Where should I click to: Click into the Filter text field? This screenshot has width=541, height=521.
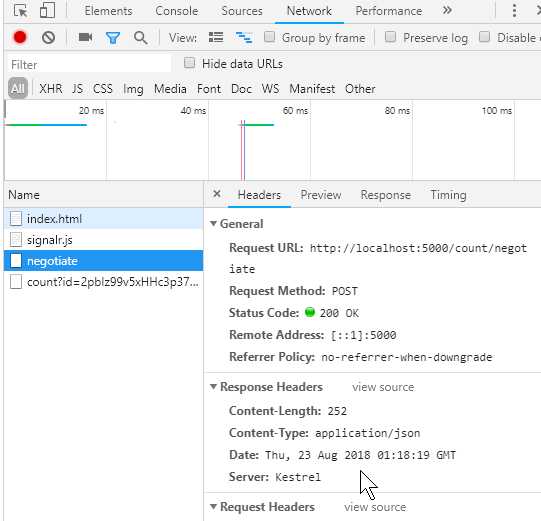pyautogui.click(x=89, y=64)
